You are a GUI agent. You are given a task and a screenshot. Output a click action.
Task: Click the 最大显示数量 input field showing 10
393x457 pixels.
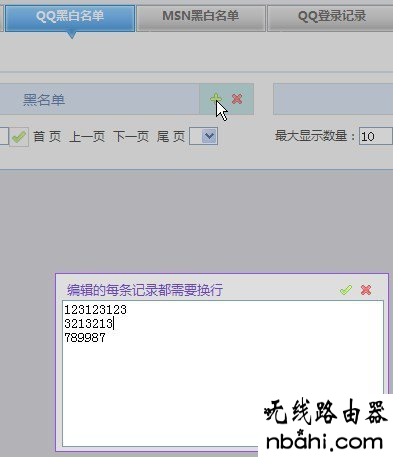pos(376,136)
